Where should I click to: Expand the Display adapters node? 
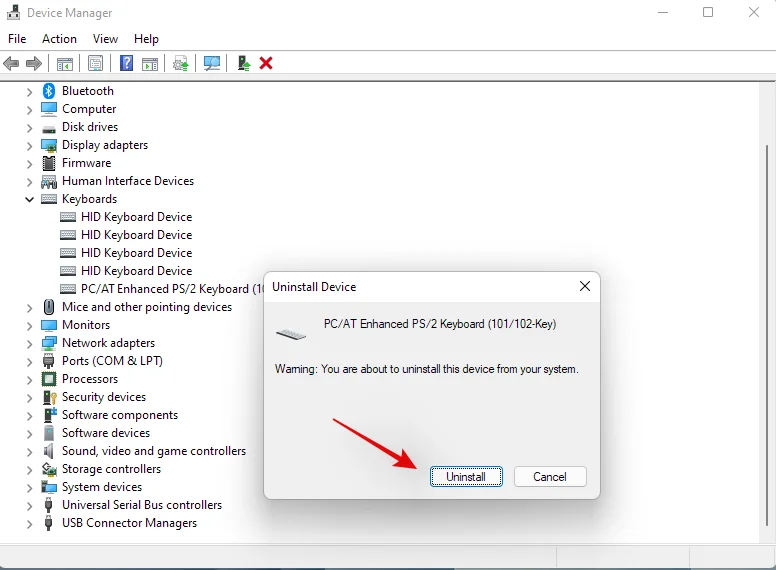pyautogui.click(x=29, y=145)
